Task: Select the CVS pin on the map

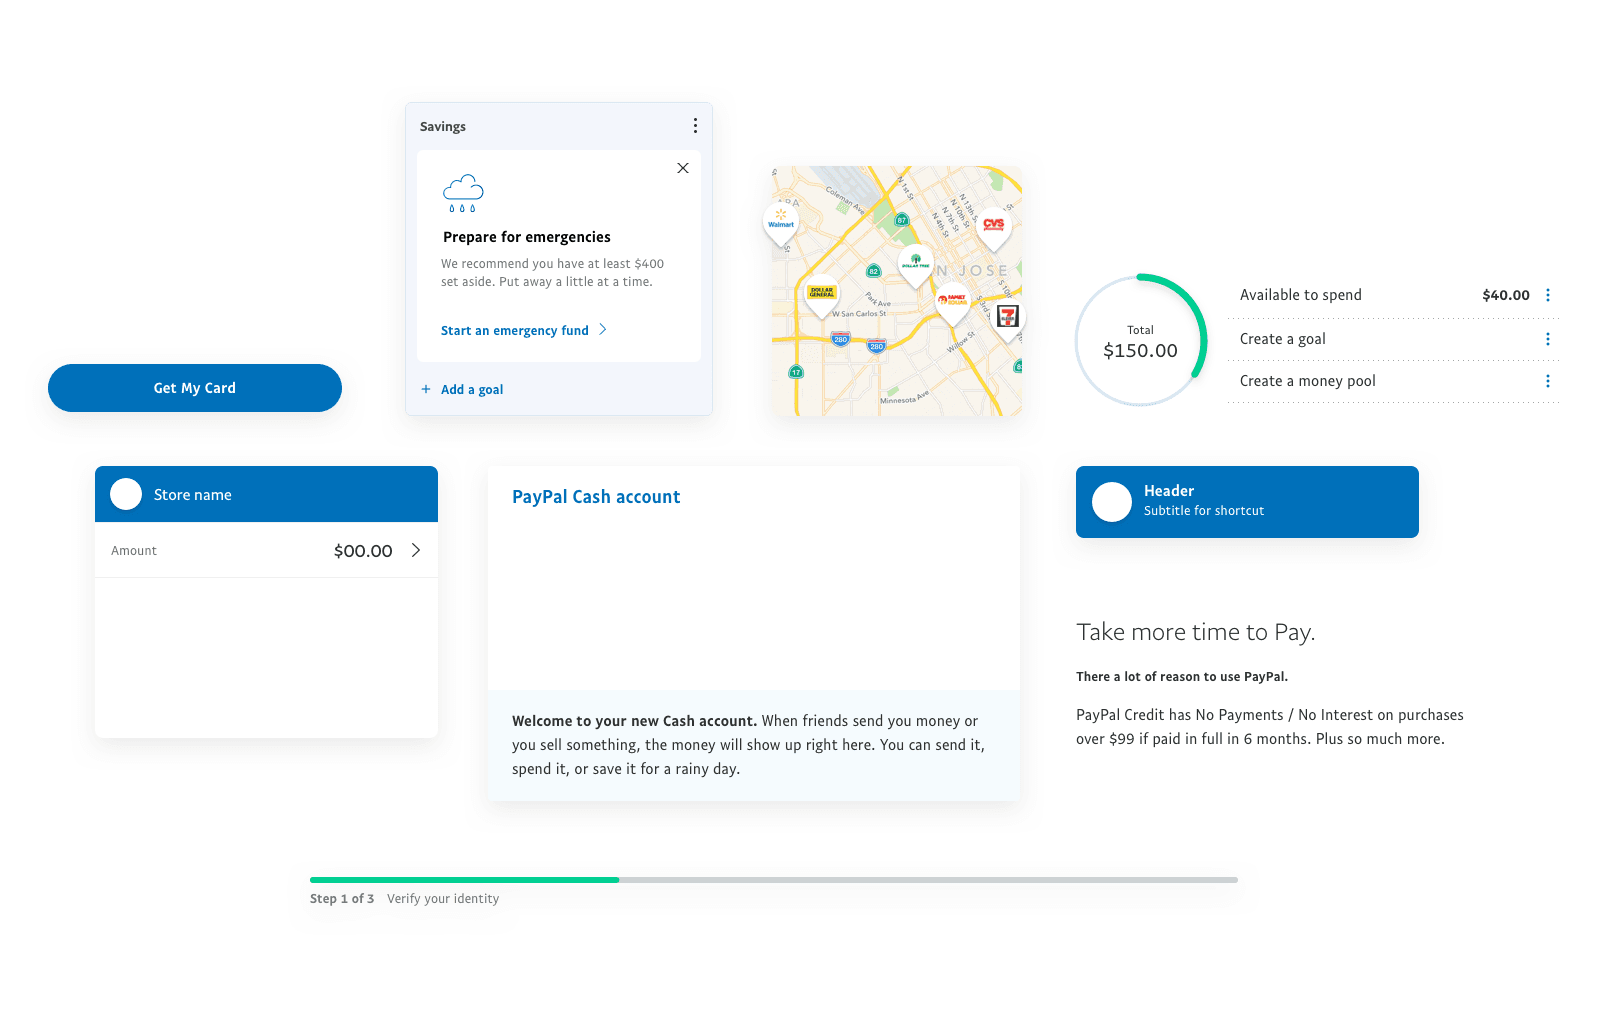Action: pos(993,223)
